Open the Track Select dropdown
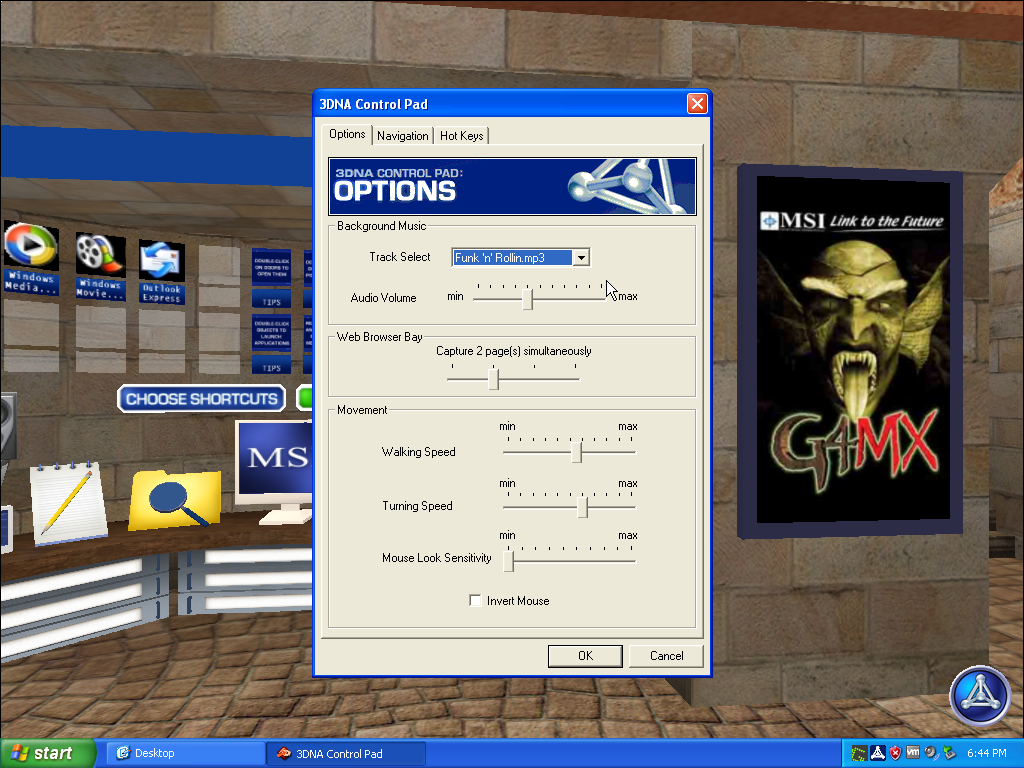This screenshot has width=1024, height=768. point(581,257)
